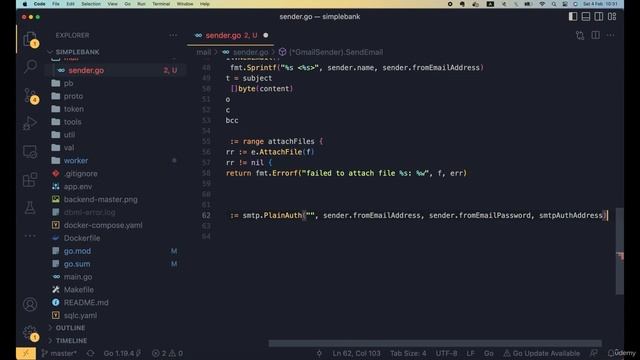Open the Dockerfile
Screen dimensions: 640x360
(82, 238)
